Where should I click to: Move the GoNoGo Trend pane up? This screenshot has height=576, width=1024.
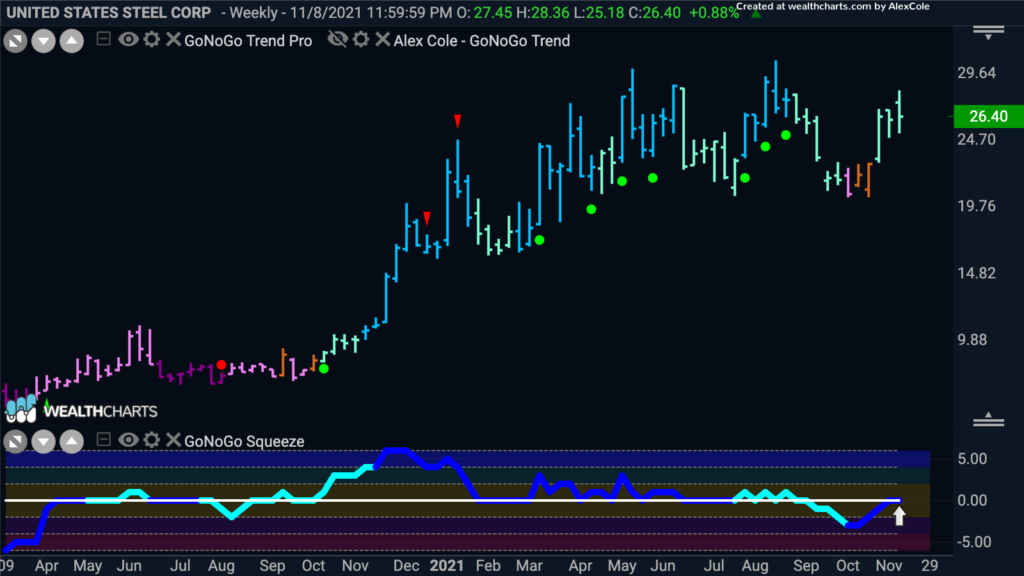(x=71, y=41)
